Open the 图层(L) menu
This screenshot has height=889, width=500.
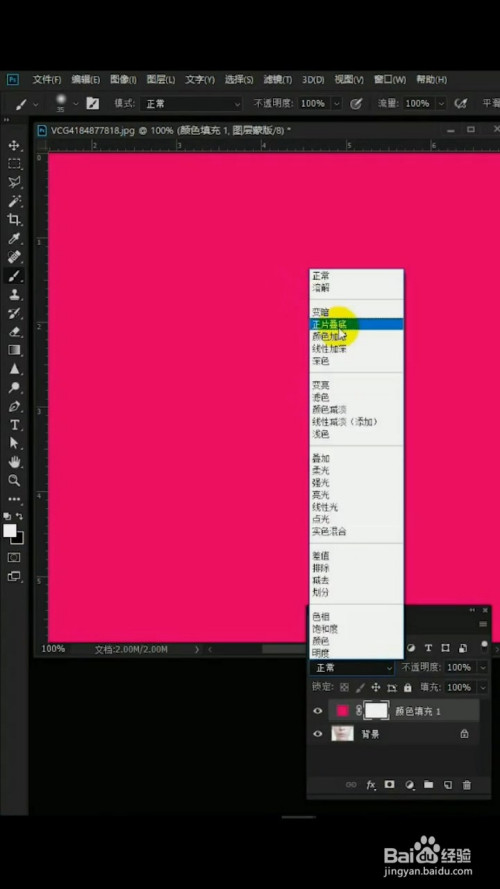point(160,80)
